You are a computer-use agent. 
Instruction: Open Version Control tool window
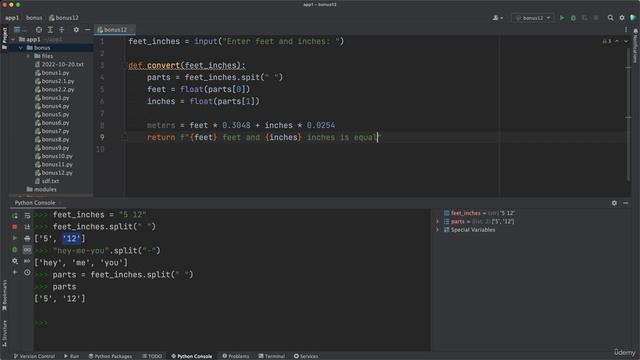34,356
